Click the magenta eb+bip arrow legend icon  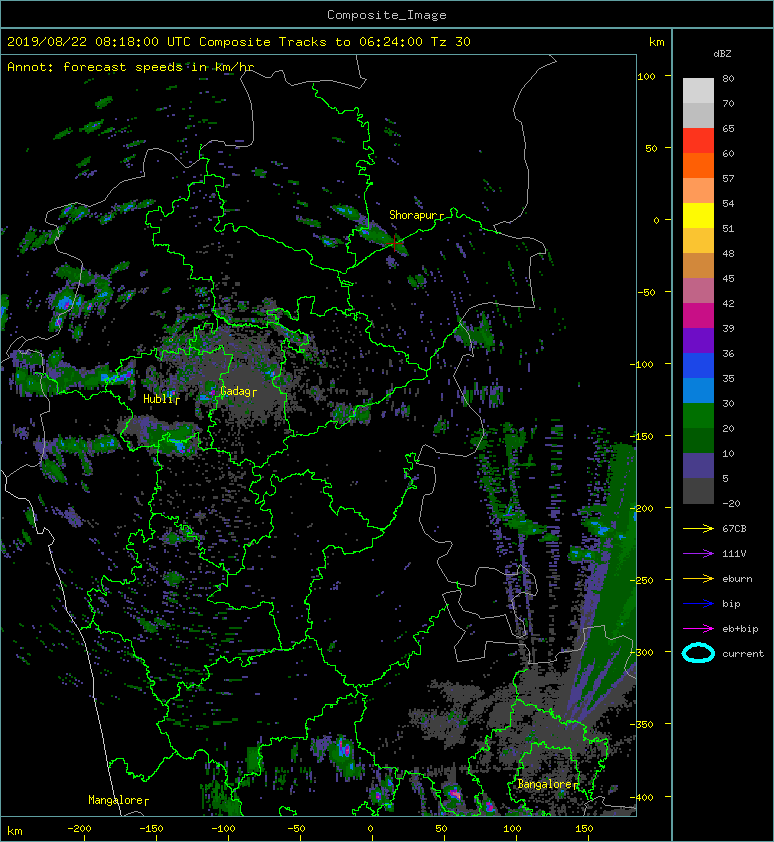pos(698,629)
